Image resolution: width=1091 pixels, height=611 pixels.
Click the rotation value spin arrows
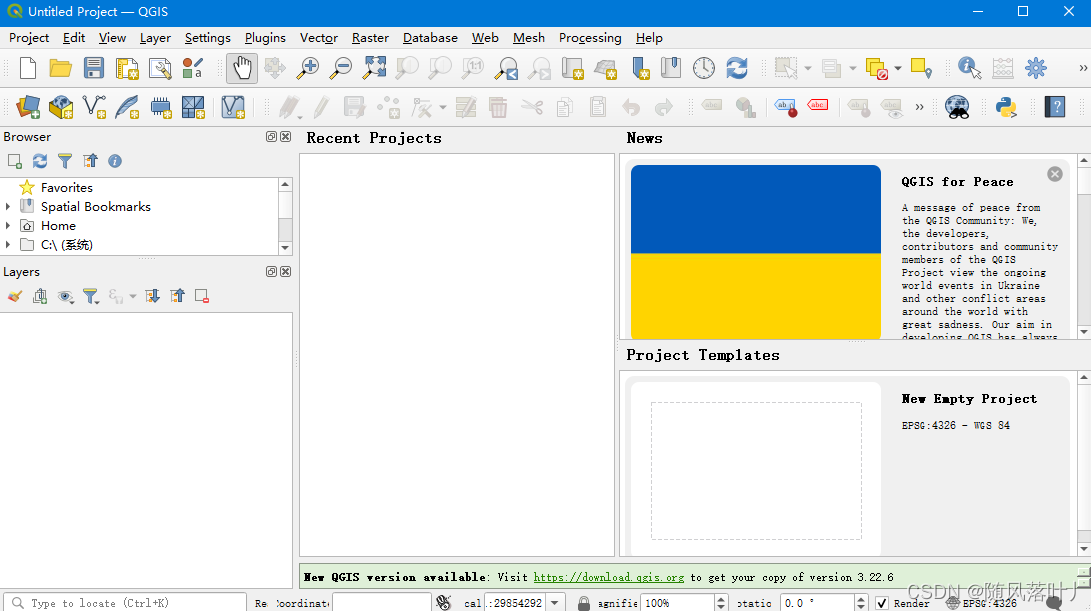pos(861,603)
